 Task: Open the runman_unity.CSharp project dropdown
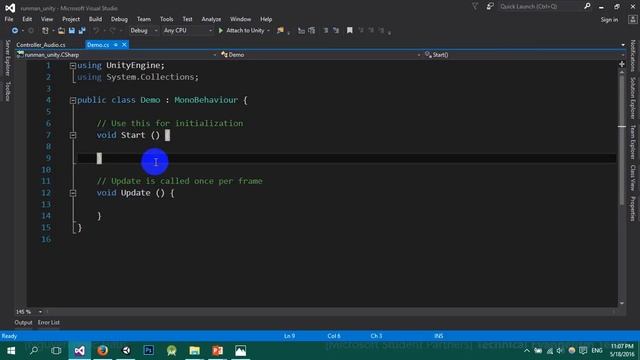click(116, 55)
